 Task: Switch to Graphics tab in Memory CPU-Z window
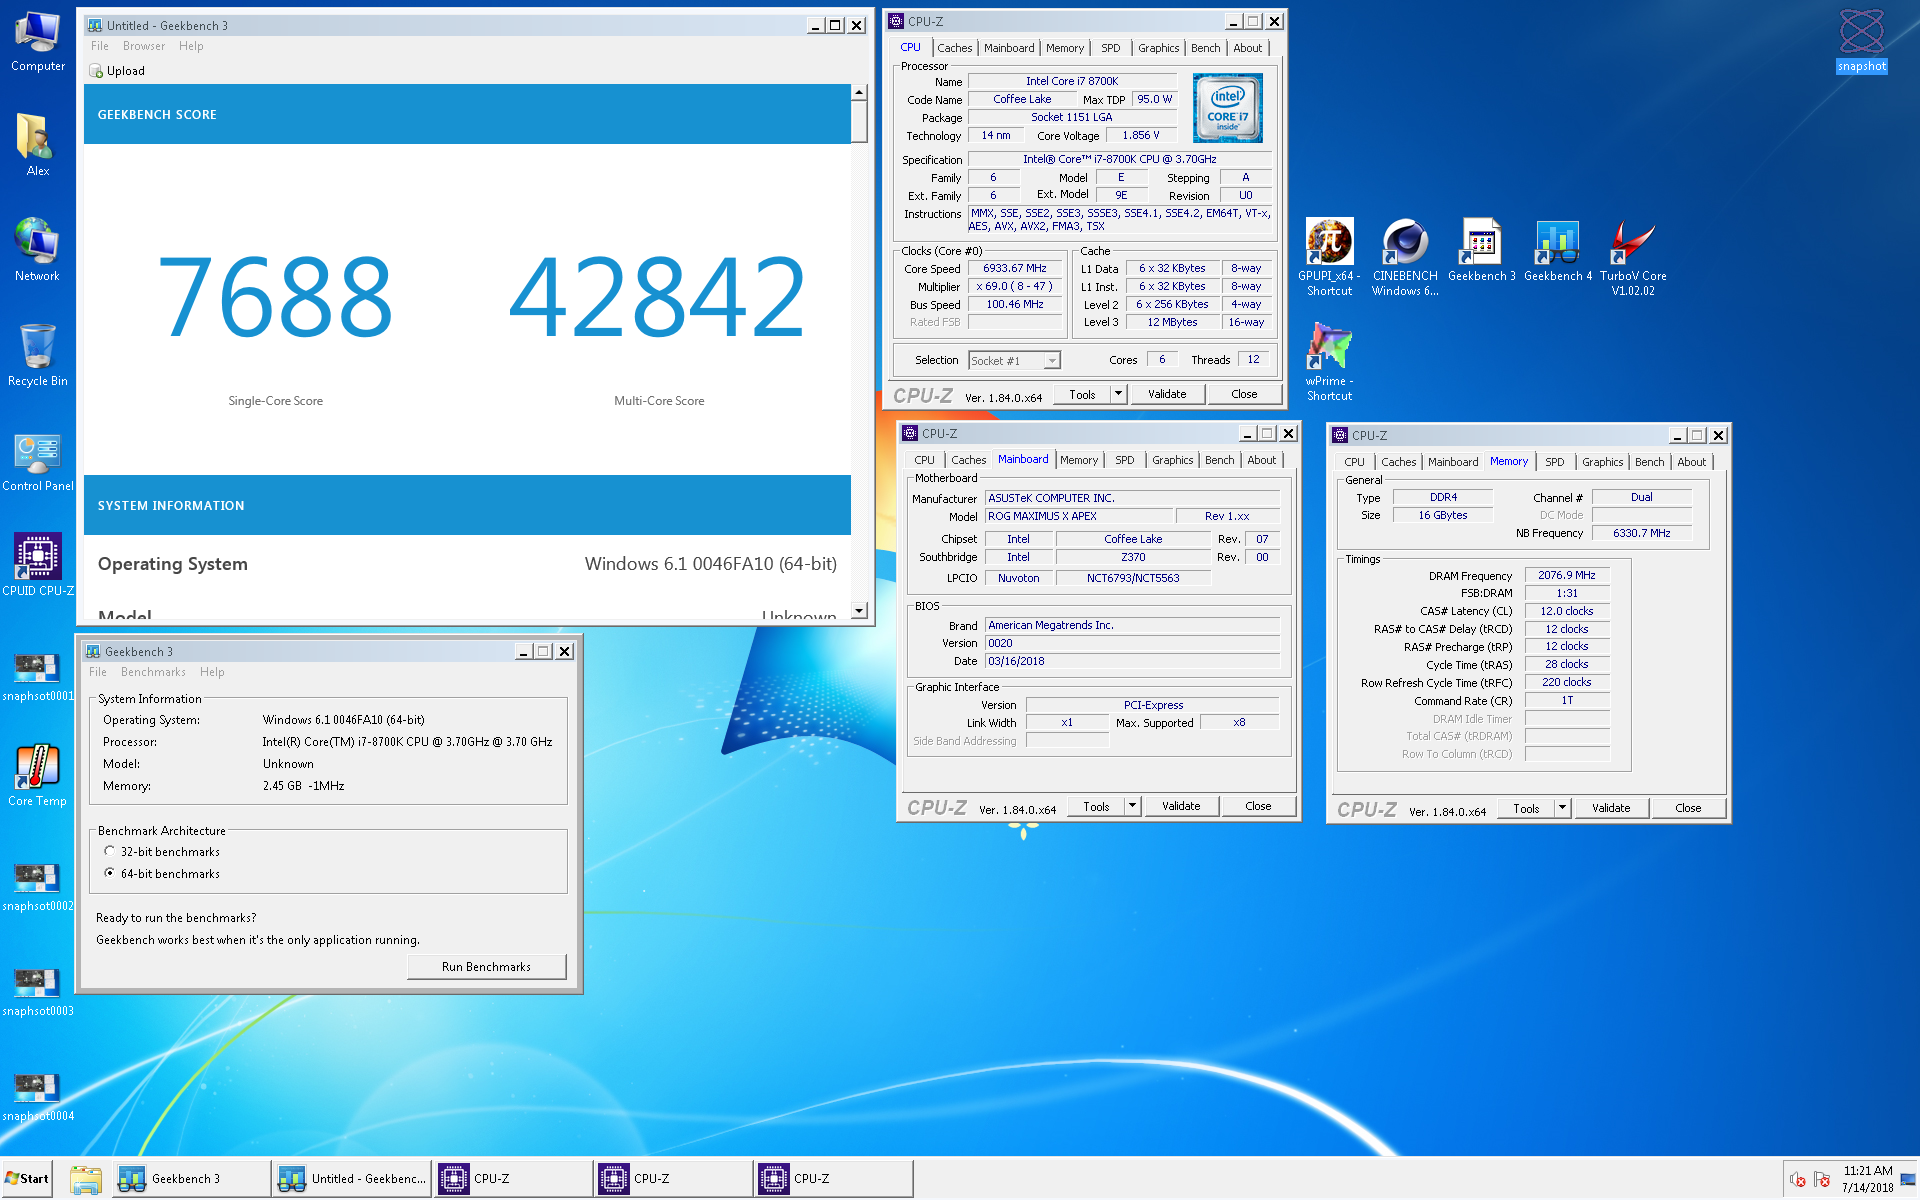[x=1602, y=462]
